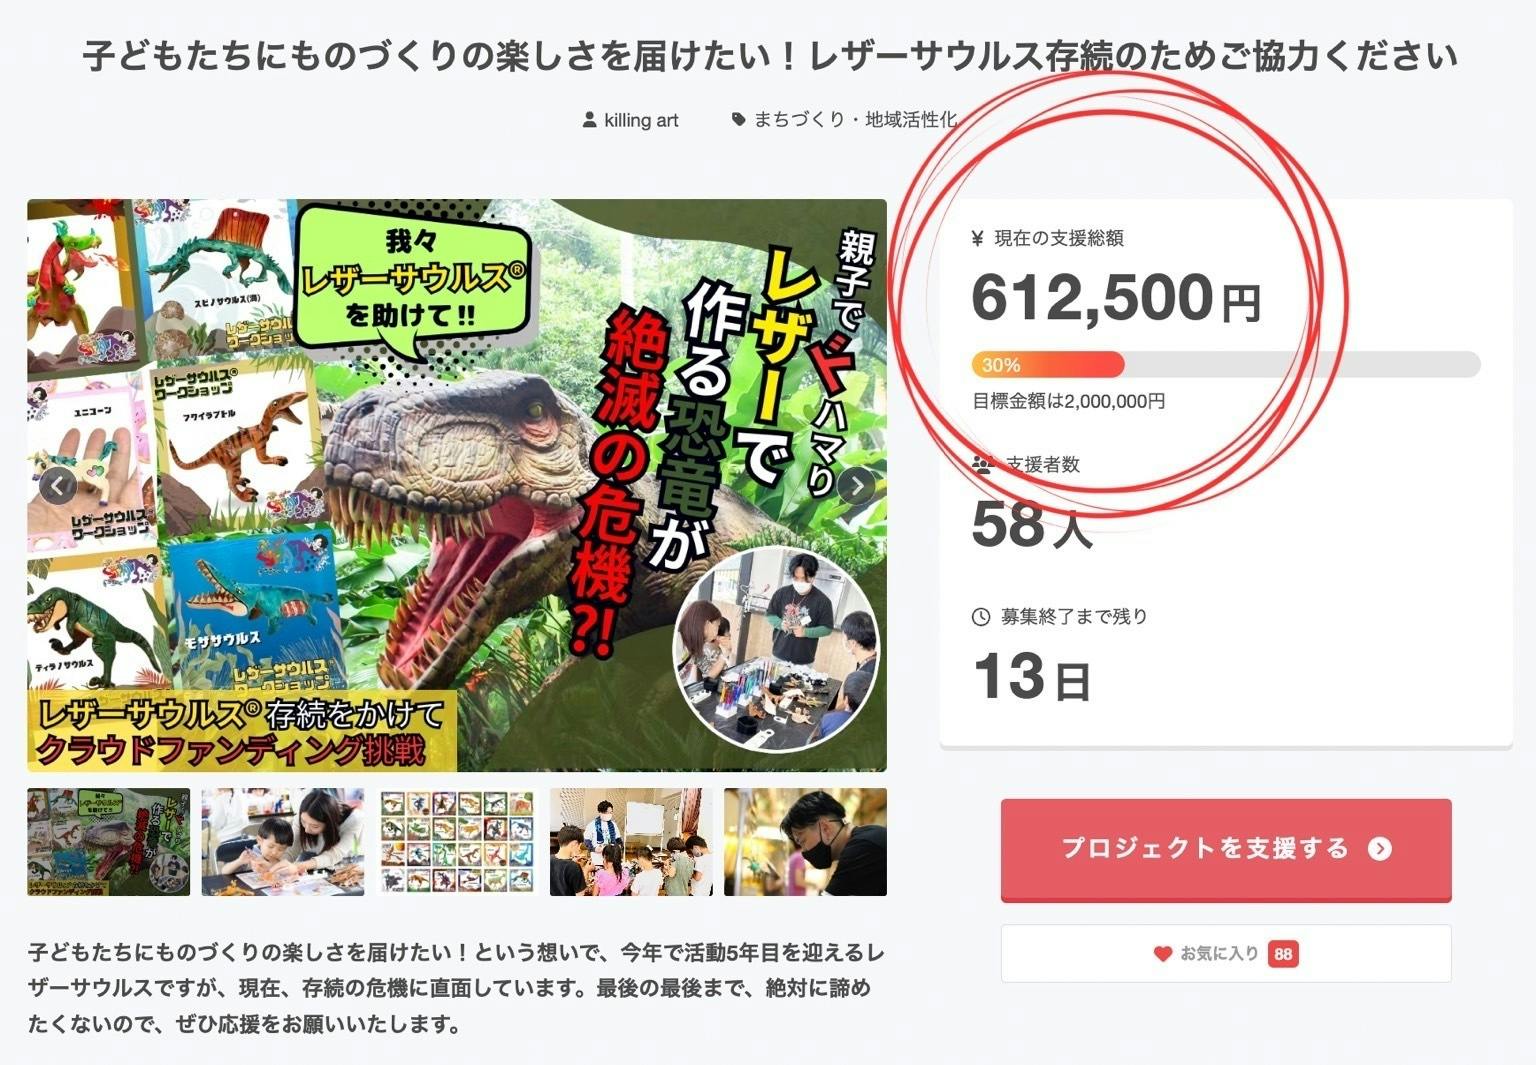Click the person icon beside killing art

[x=590, y=120]
